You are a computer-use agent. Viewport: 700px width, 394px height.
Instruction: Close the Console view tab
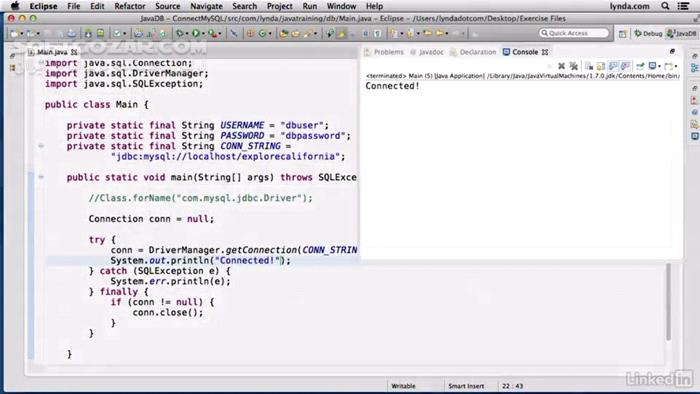tap(545, 52)
